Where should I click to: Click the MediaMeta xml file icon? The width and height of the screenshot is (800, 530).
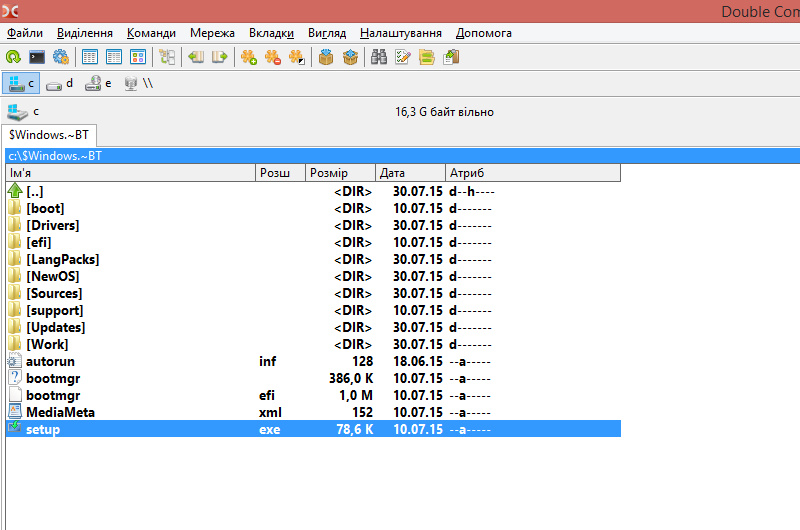(x=15, y=411)
